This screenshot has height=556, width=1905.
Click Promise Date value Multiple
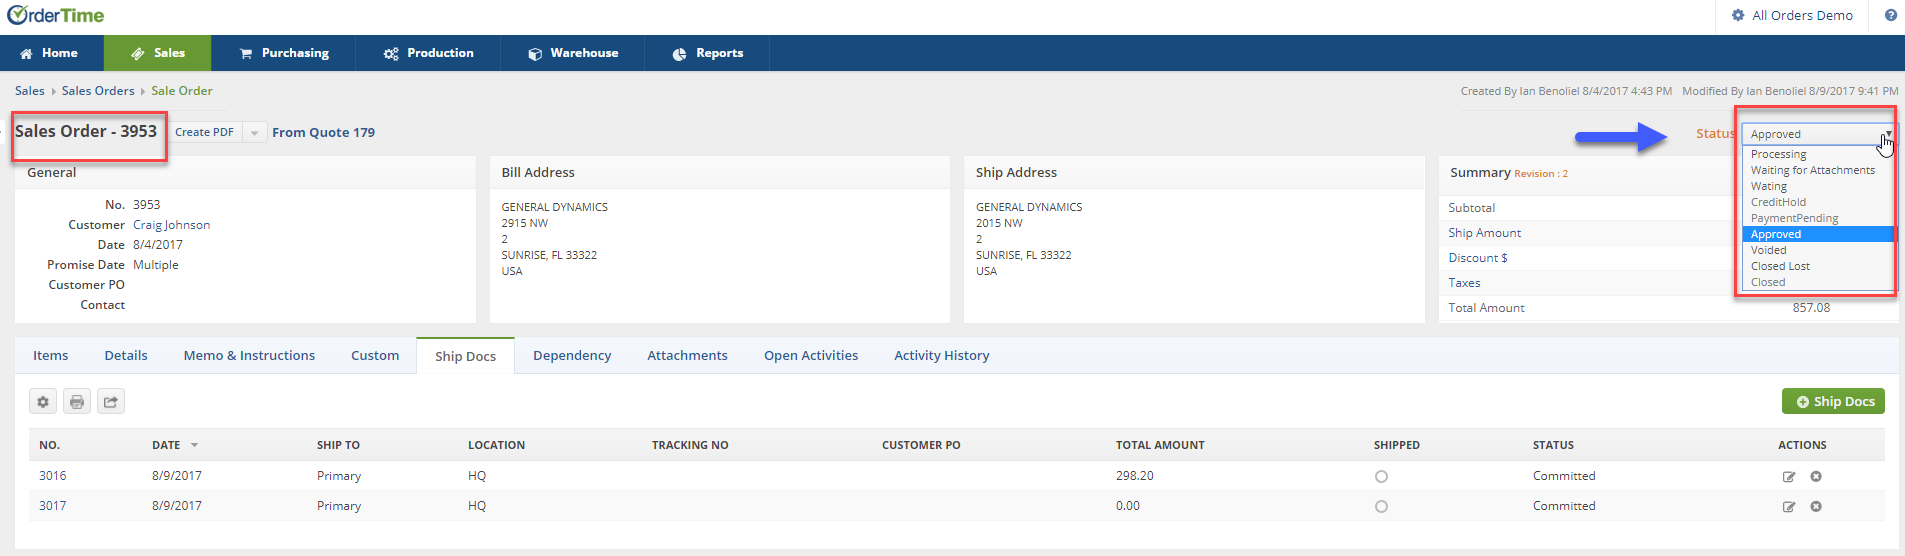point(156,265)
